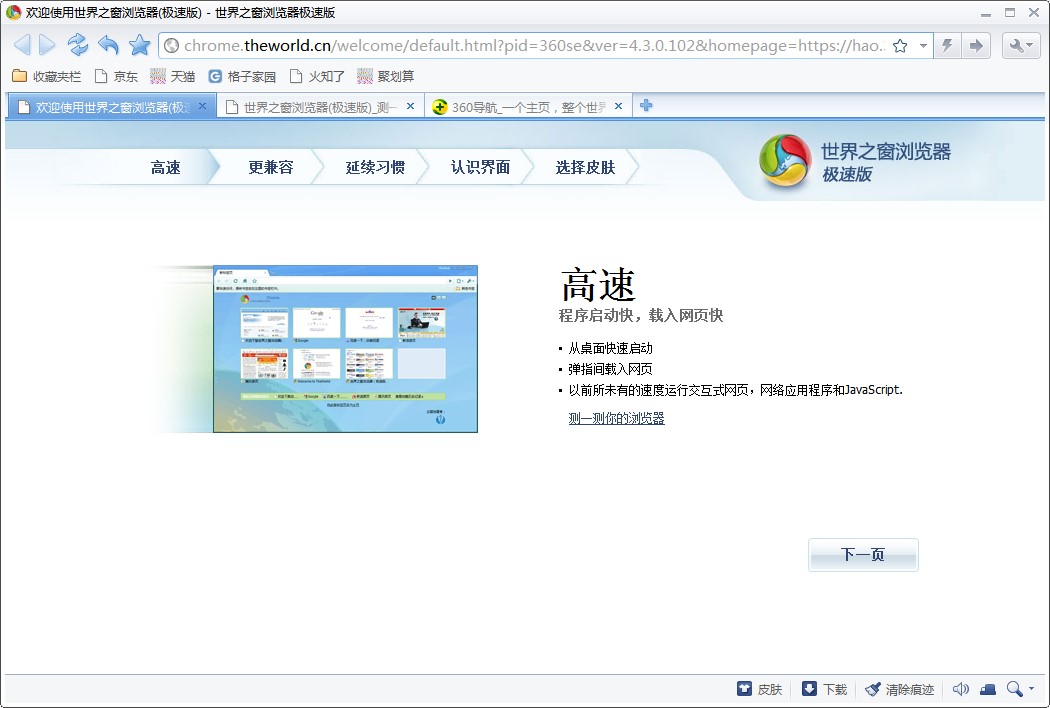Click the forward navigation arrow
The image size is (1050, 708).
[46, 45]
